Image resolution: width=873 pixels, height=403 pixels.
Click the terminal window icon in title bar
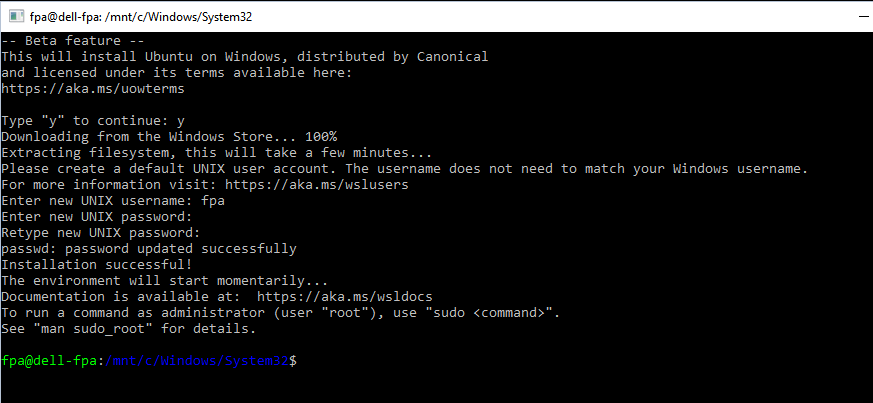point(12,14)
